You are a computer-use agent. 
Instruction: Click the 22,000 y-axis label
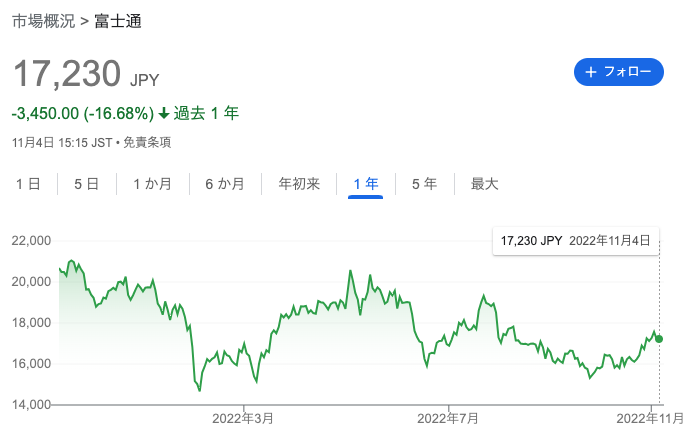pos(31,241)
